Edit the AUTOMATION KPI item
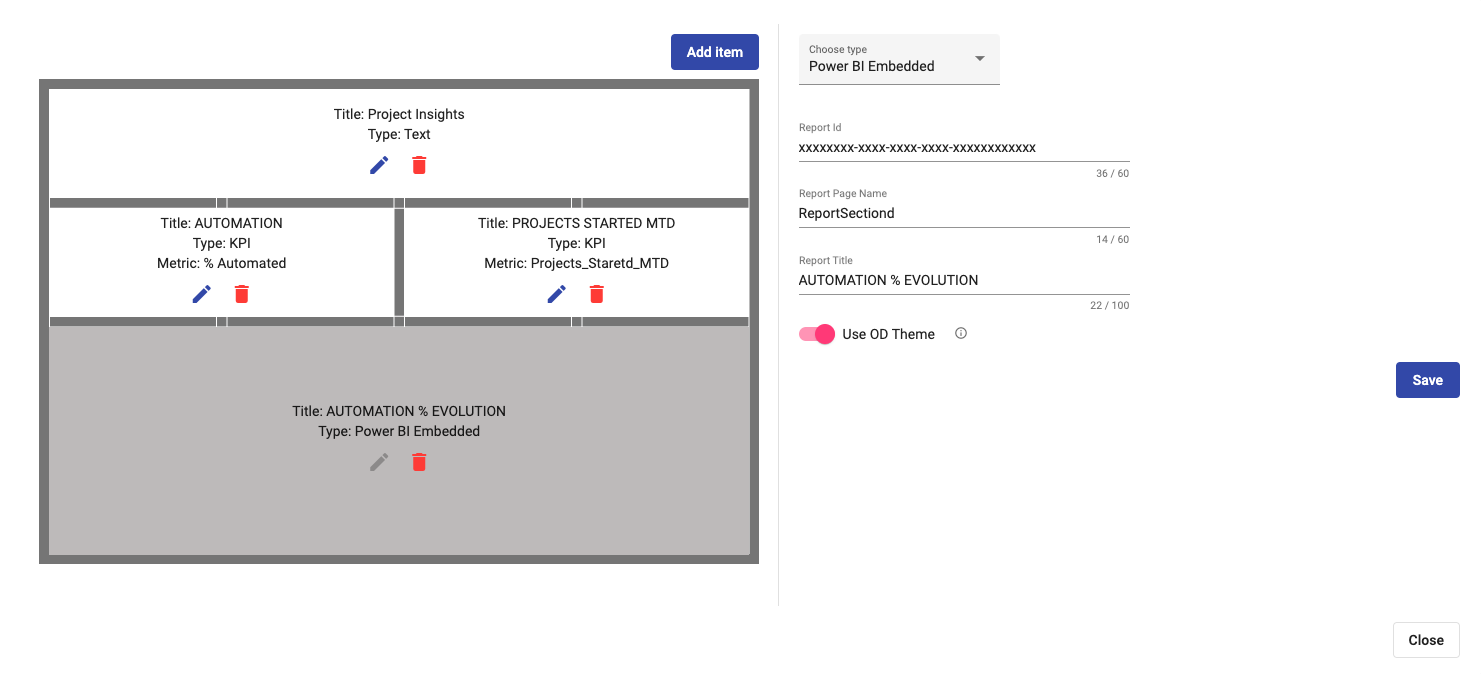This screenshot has width=1481, height=674. [202, 294]
